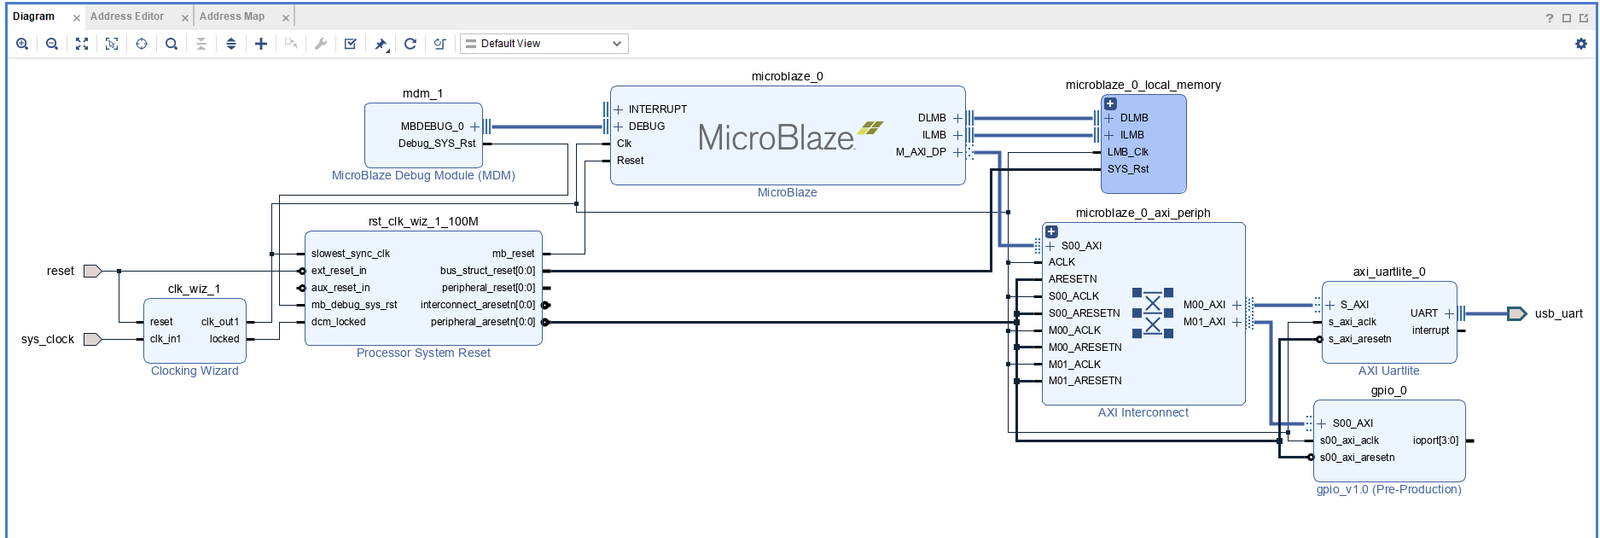Expand the microblaze_0_axi_periph hierarchy
This screenshot has width=1600, height=538.
pyautogui.click(x=1051, y=232)
